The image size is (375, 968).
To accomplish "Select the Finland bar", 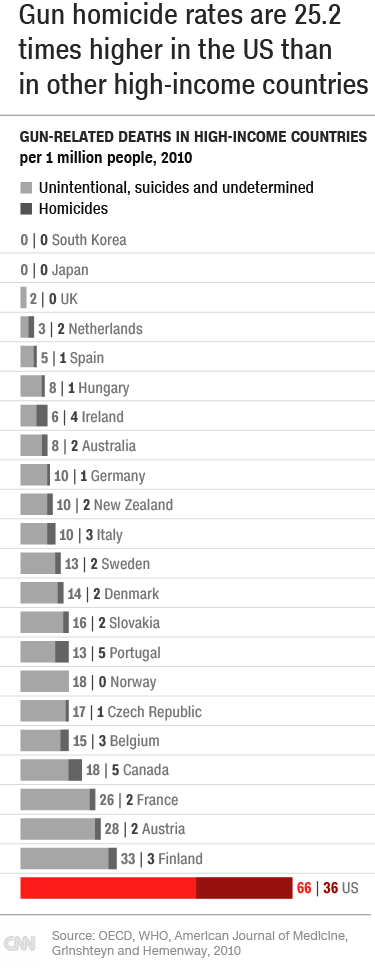I will pyautogui.click(x=69, y=859).
